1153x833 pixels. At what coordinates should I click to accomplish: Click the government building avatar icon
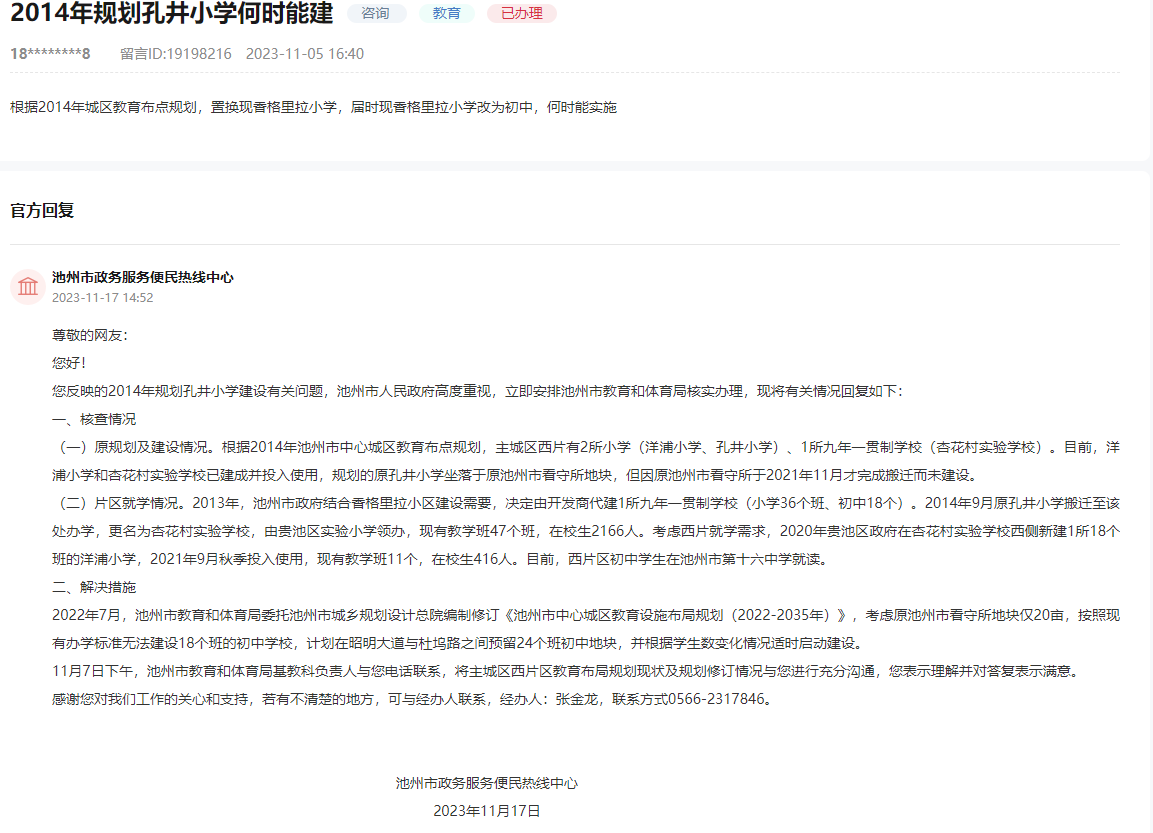28,287
